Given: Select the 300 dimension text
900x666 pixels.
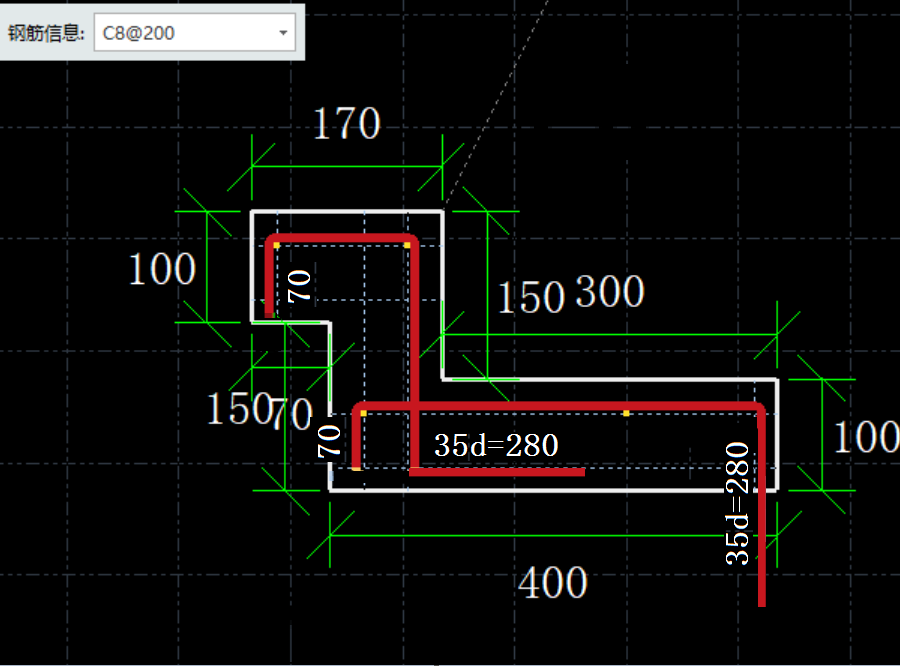Looking at the screenshot, I should pos(610,292).
